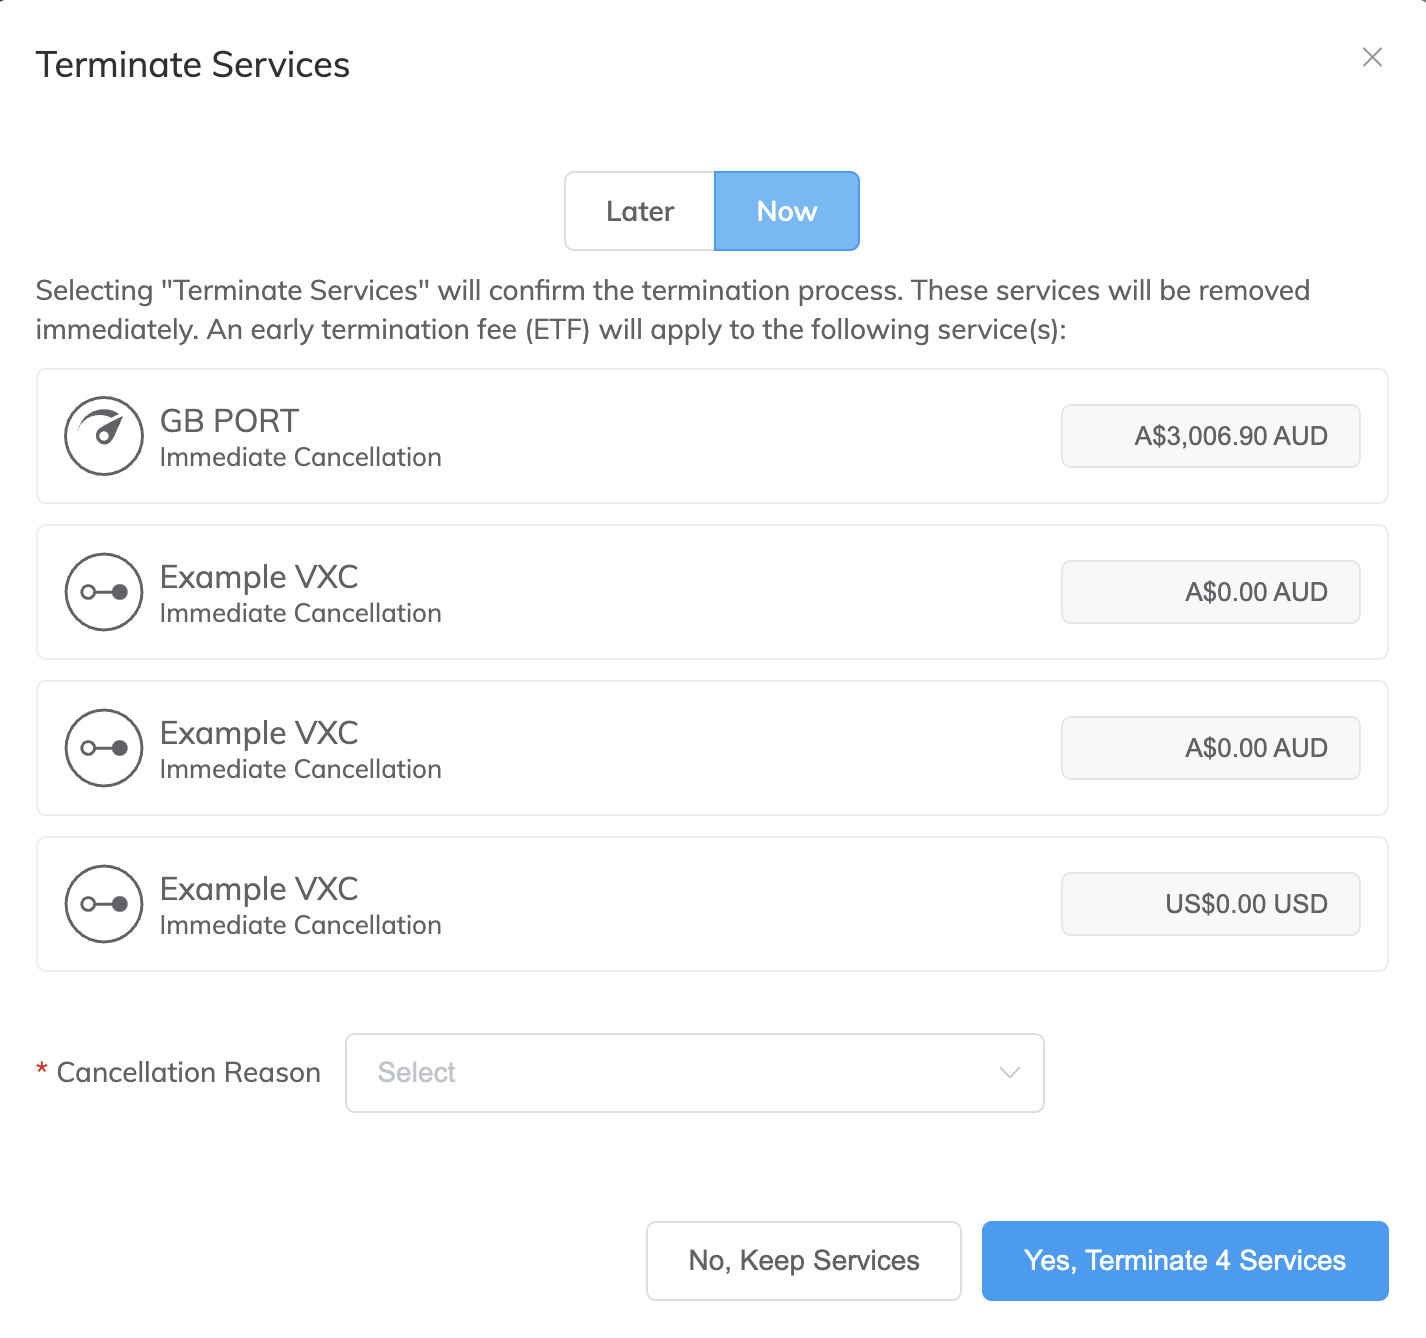This screenshot has width=1426, height=1338.
Task: Click Yes, Terminate 4 Services button
Action: (x=1185, y=1261)
